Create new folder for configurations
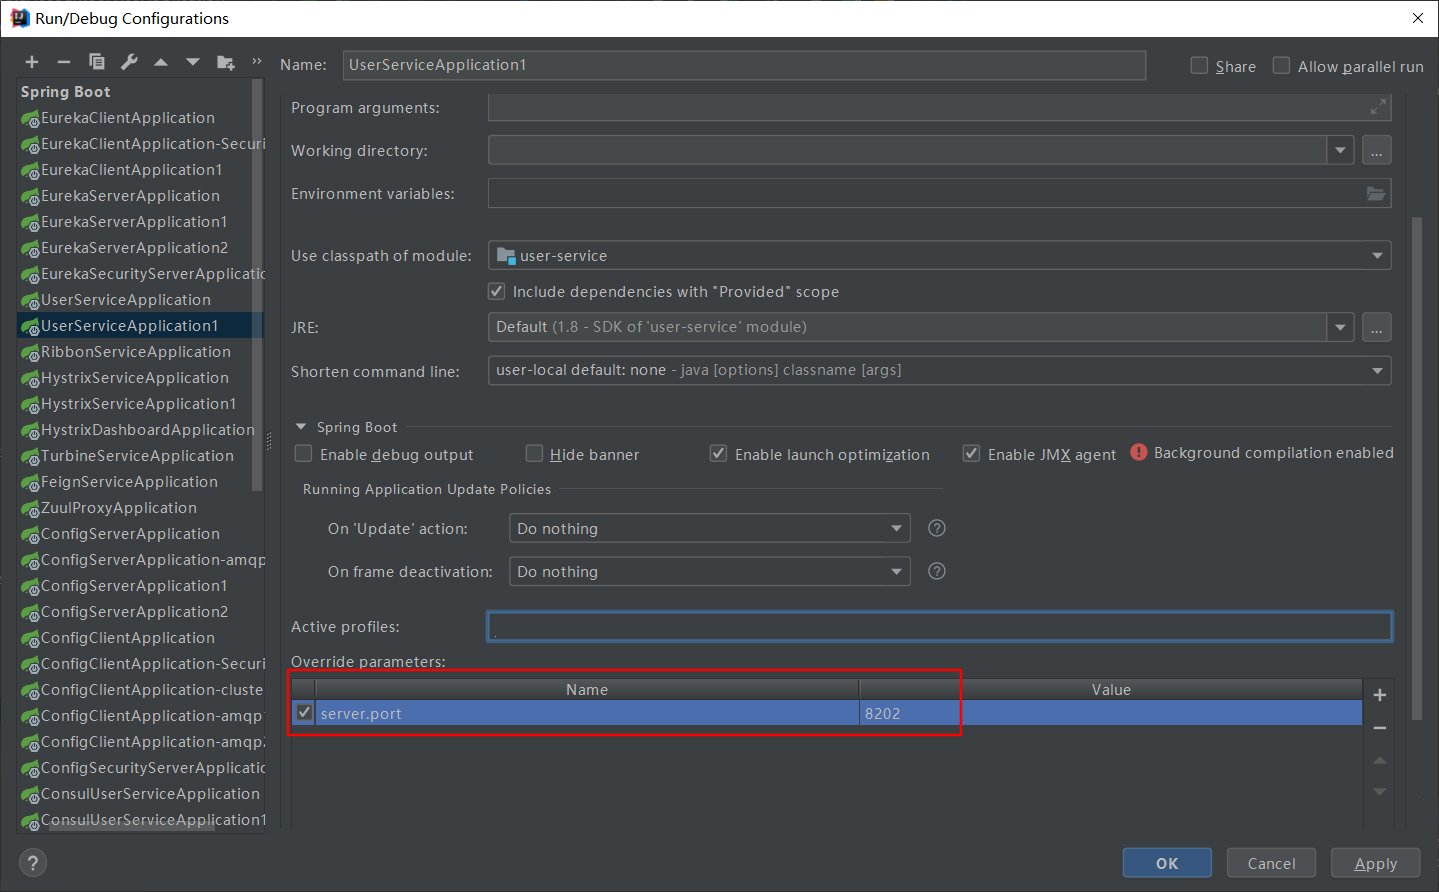This screenshot has width=1439, height=892. coord(226,62)
